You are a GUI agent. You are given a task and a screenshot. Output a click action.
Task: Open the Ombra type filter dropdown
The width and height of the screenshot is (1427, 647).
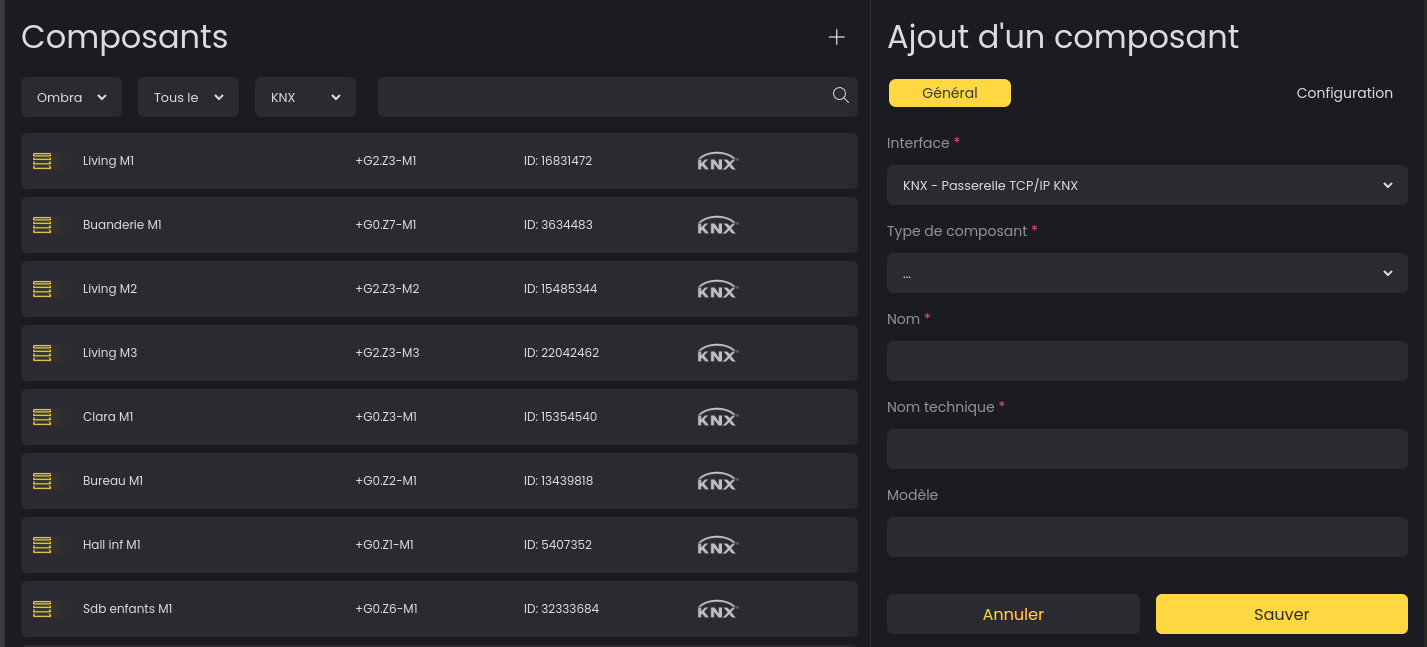[x=71, y=97]
